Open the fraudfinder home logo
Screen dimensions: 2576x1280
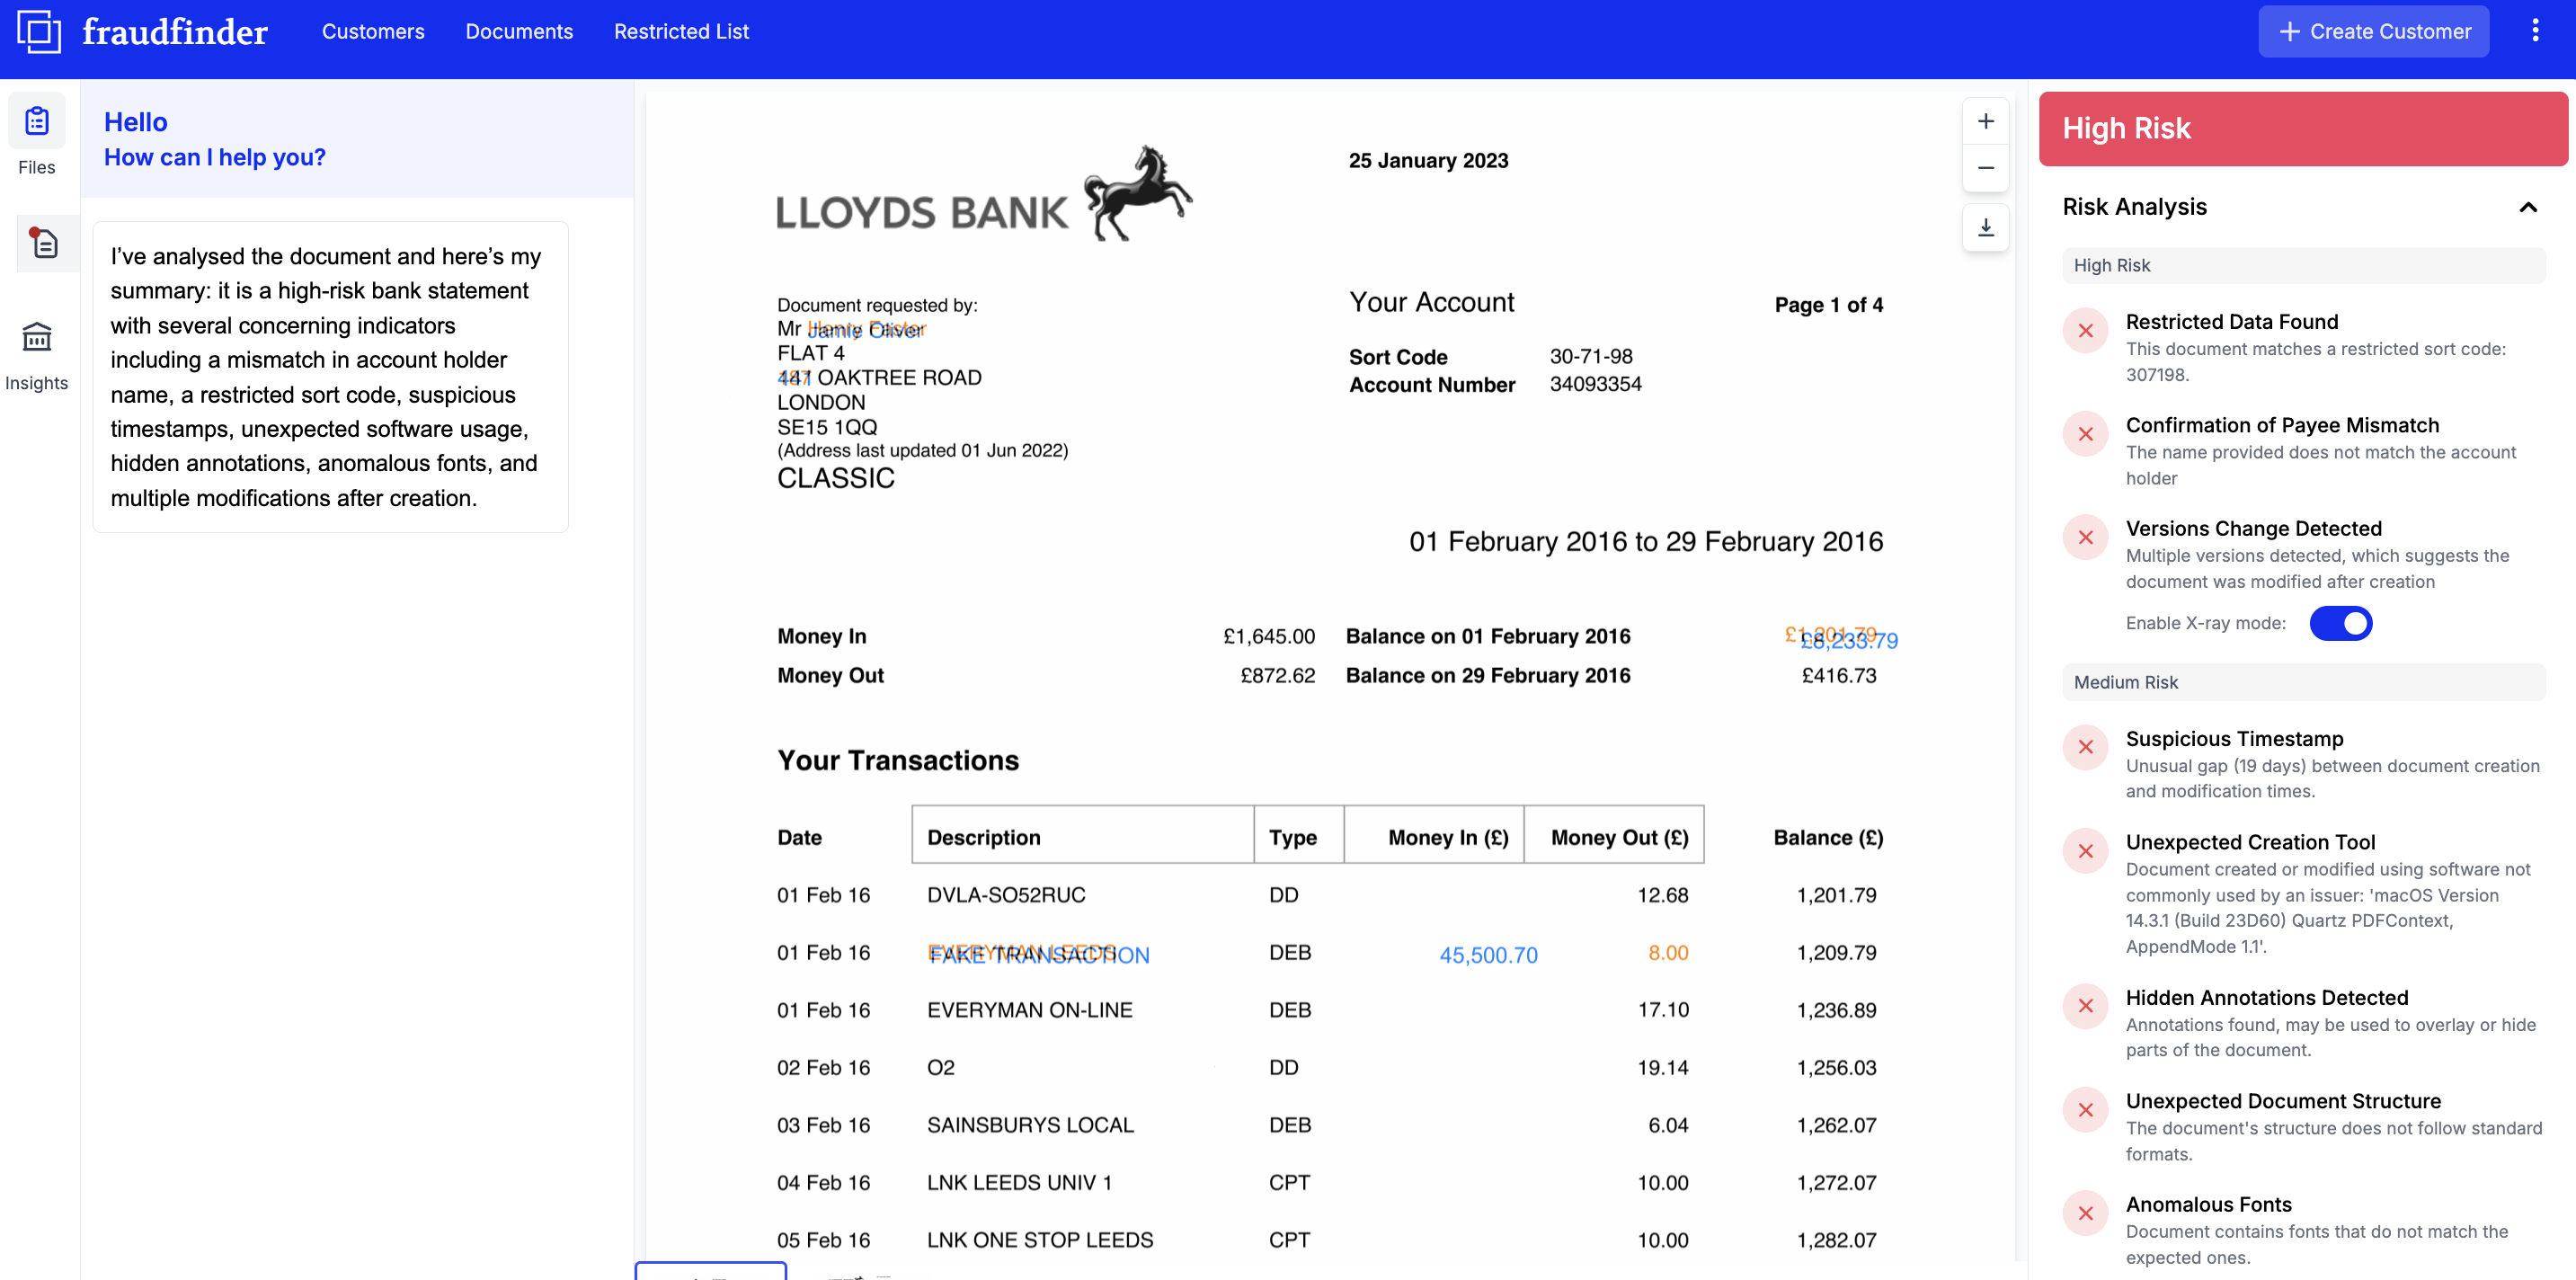(x=140, y=31)
